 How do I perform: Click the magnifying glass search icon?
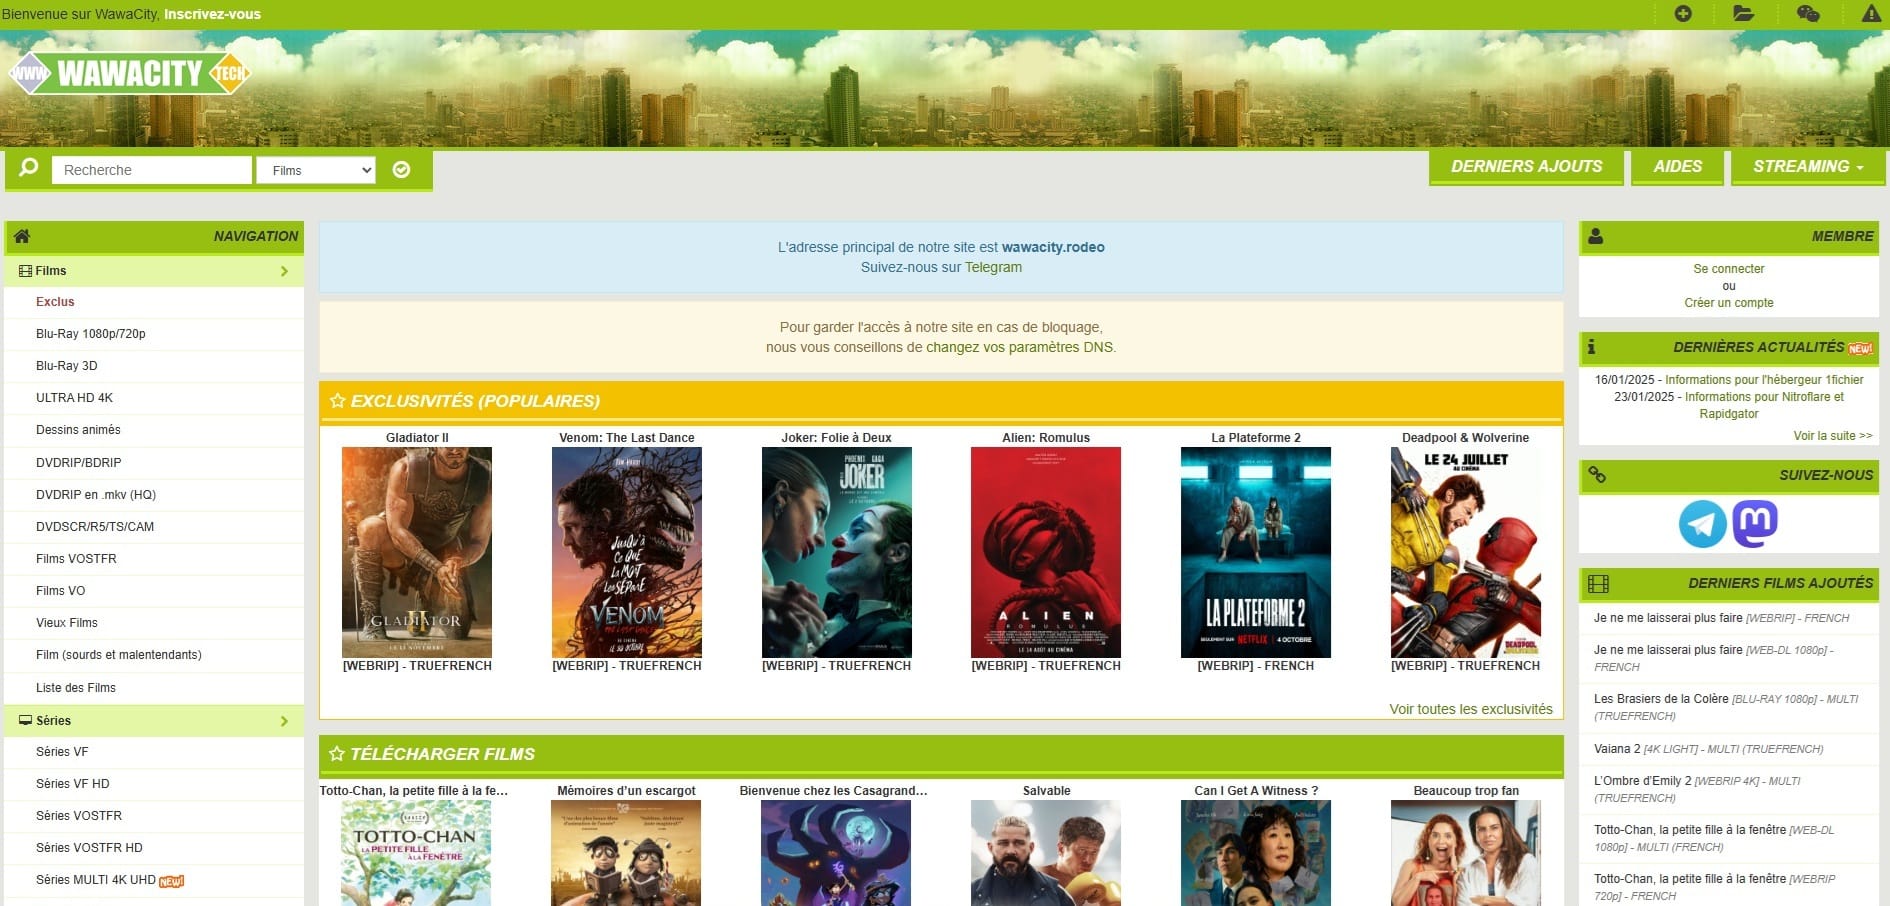pyautogui.click(x=29, y=168)
